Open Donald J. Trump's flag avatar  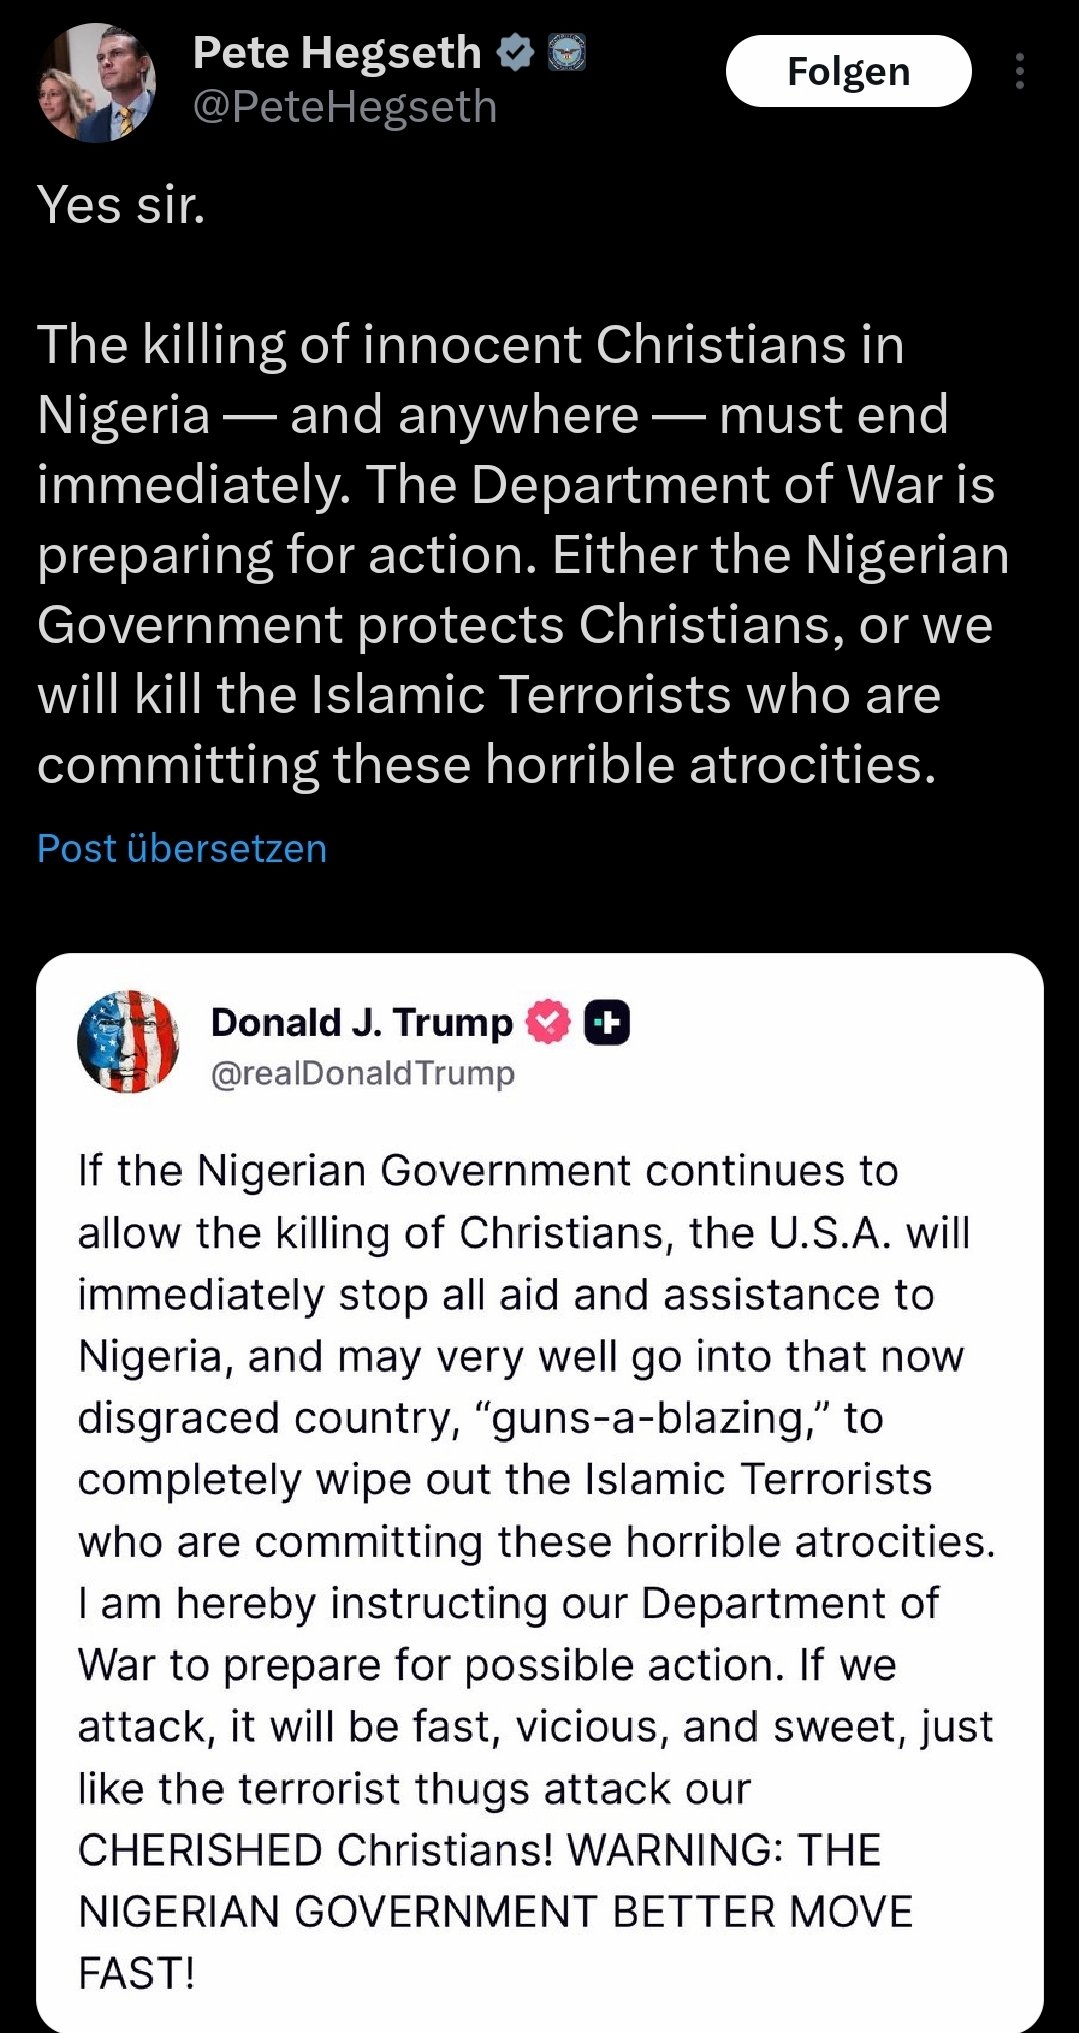pyautogui.click(x=128, y=1041)
